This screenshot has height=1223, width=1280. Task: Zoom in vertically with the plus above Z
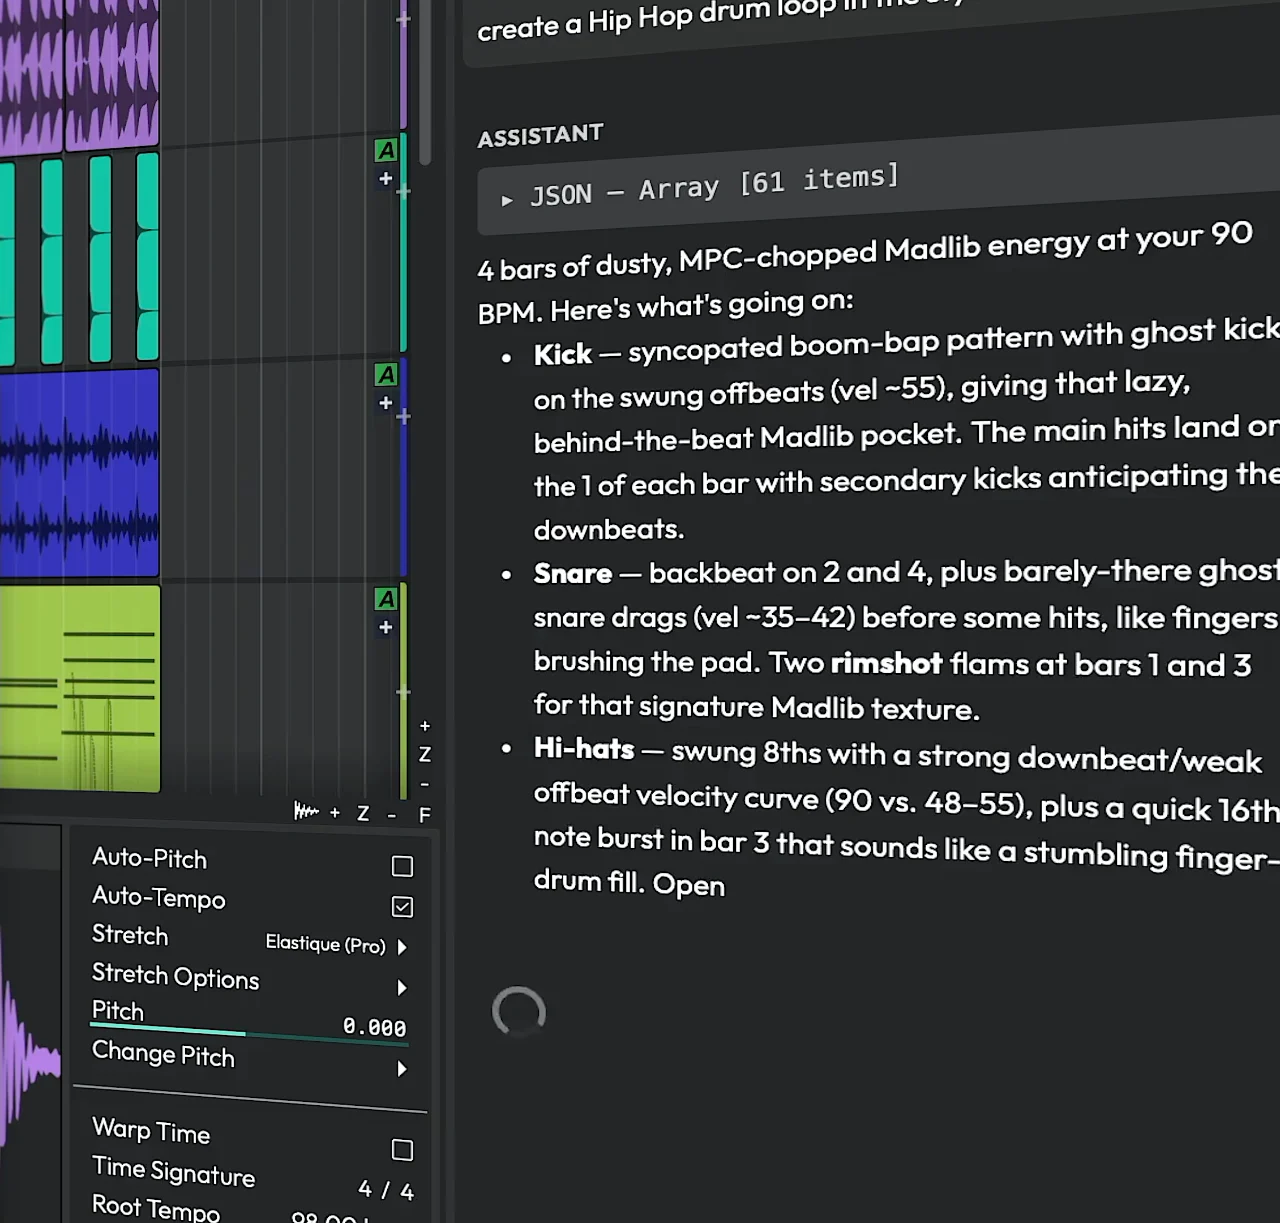pyautogui.click(x=425, y=726)
